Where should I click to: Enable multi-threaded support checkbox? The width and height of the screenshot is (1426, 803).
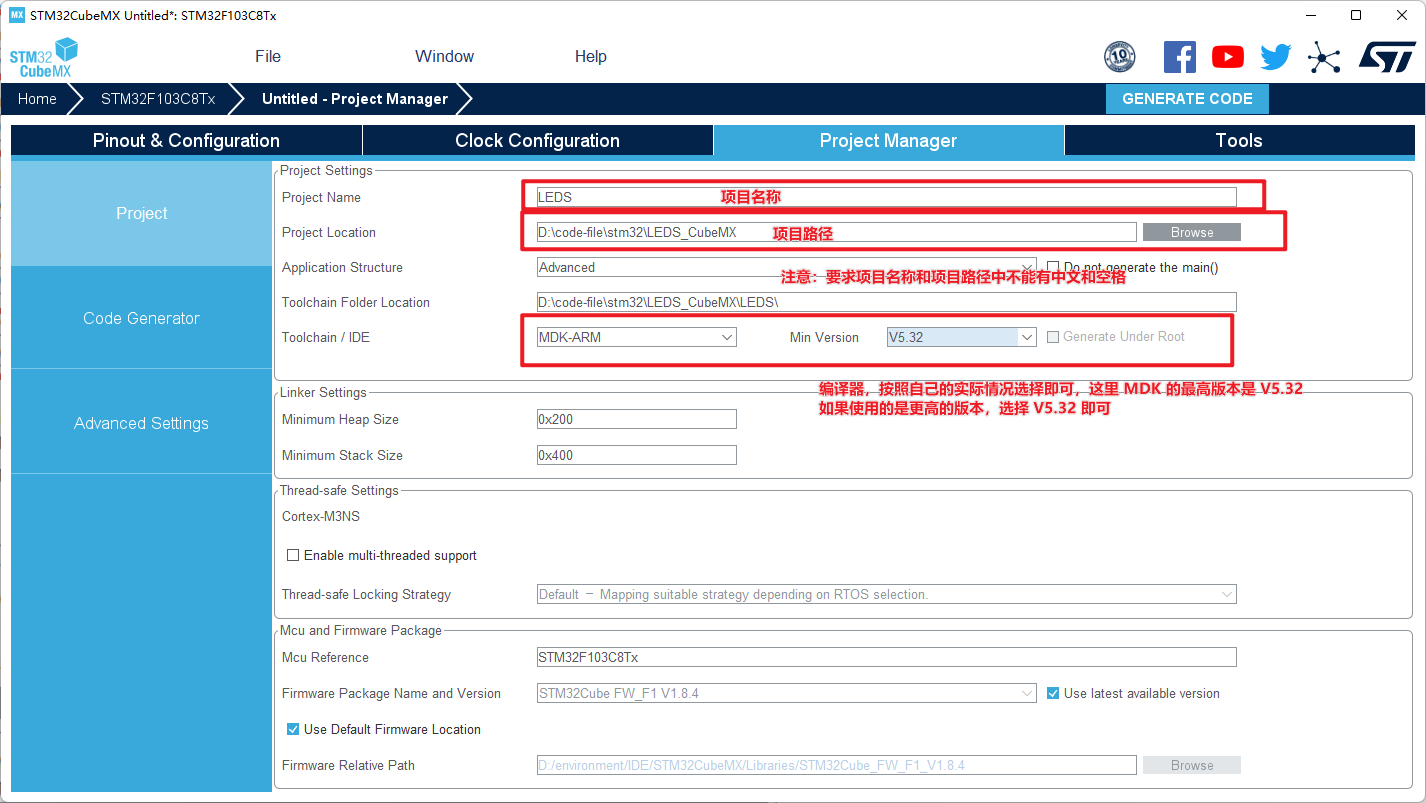point(293,555)
